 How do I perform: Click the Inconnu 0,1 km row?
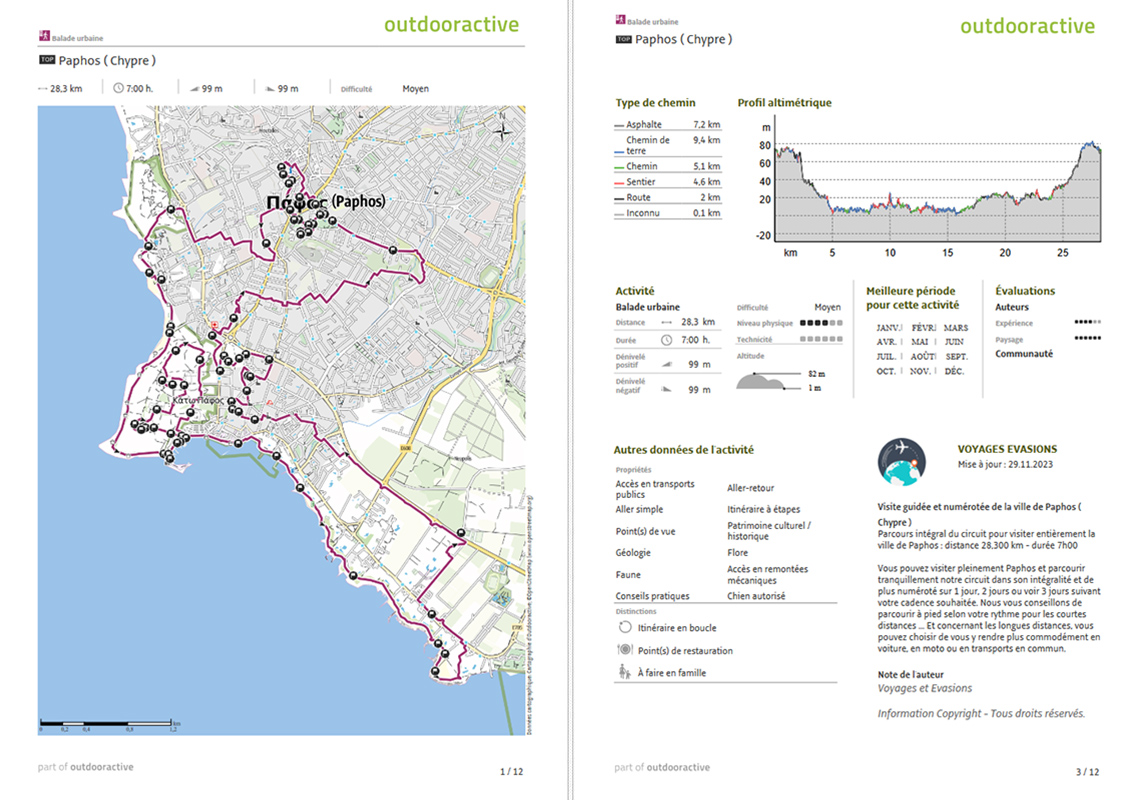[667, 213]
